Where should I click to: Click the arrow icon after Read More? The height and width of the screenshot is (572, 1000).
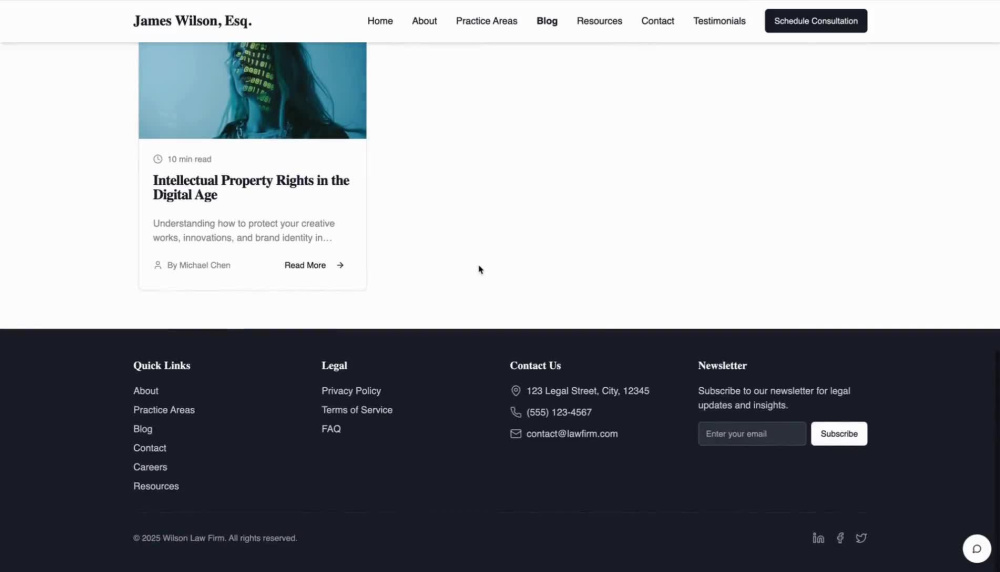(340, 265)
